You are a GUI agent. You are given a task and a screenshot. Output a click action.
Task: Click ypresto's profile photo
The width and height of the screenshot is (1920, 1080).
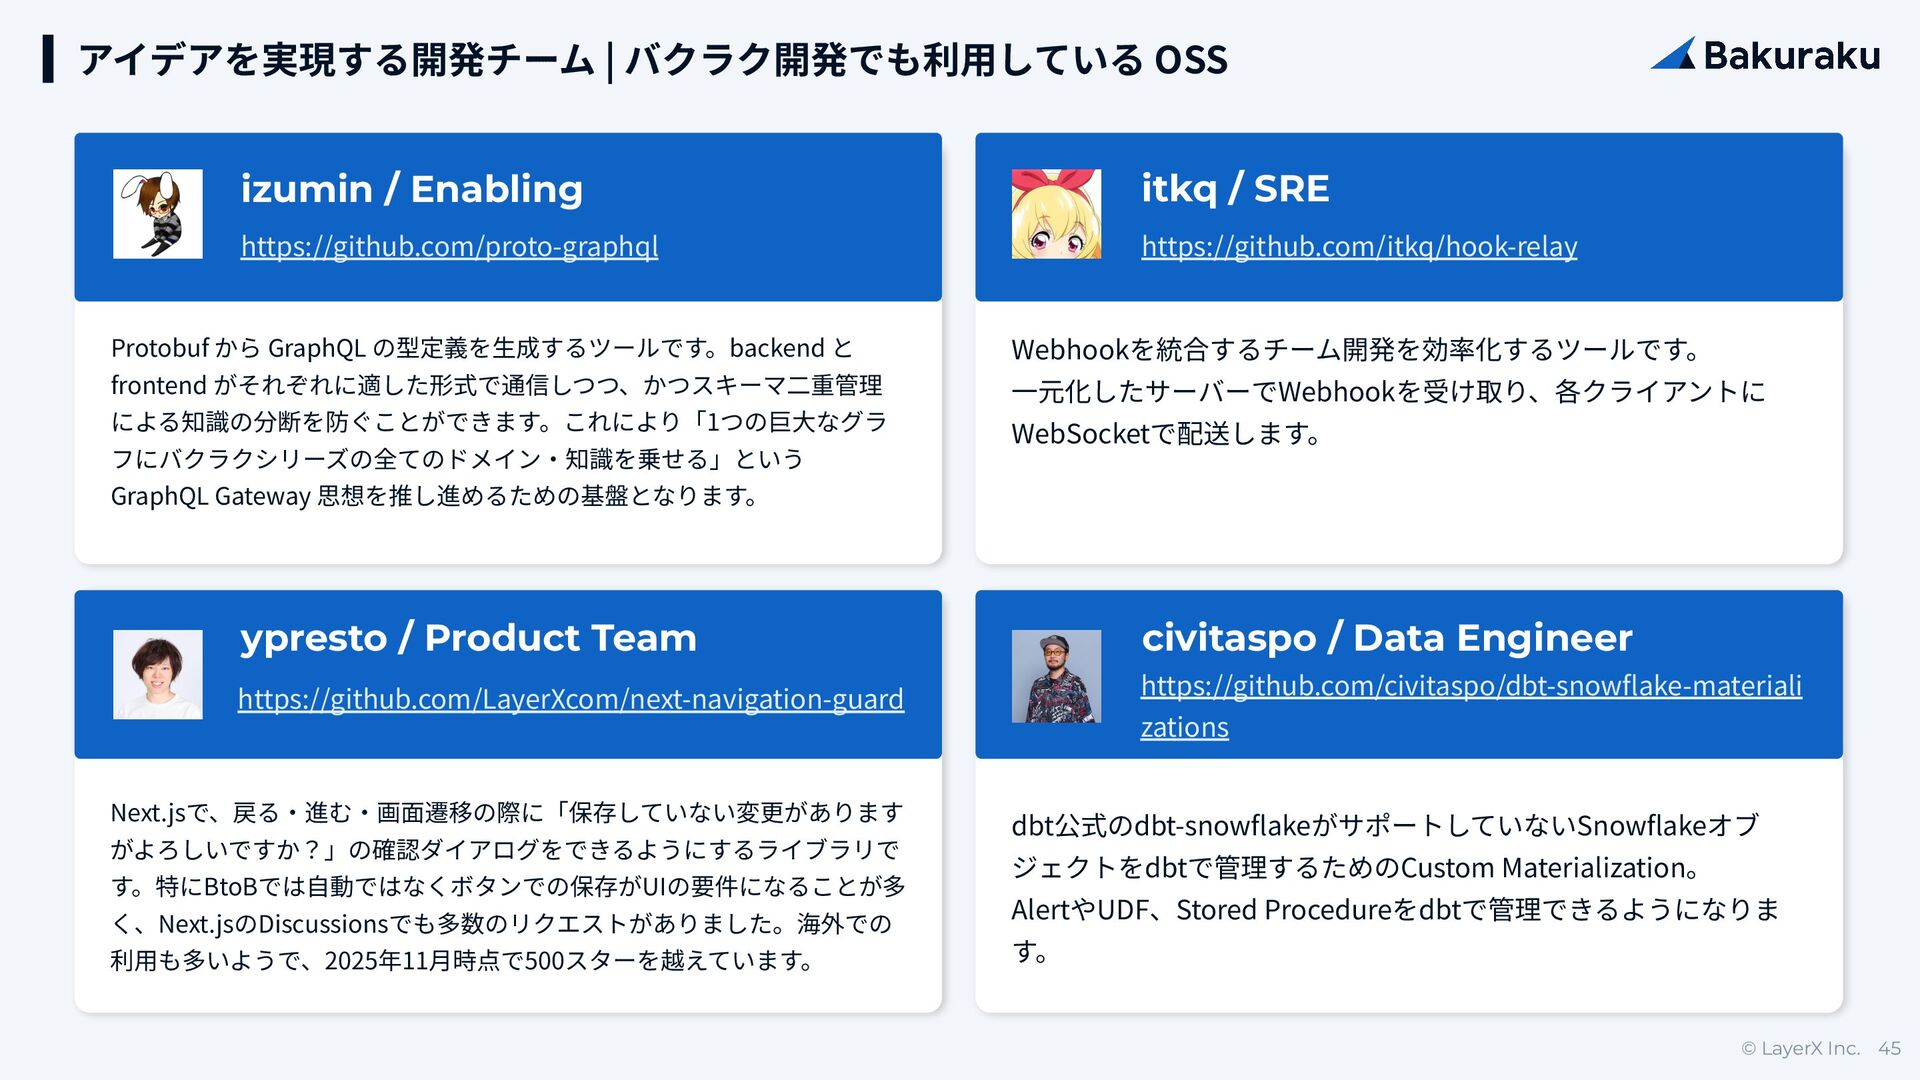coord(157,674)
